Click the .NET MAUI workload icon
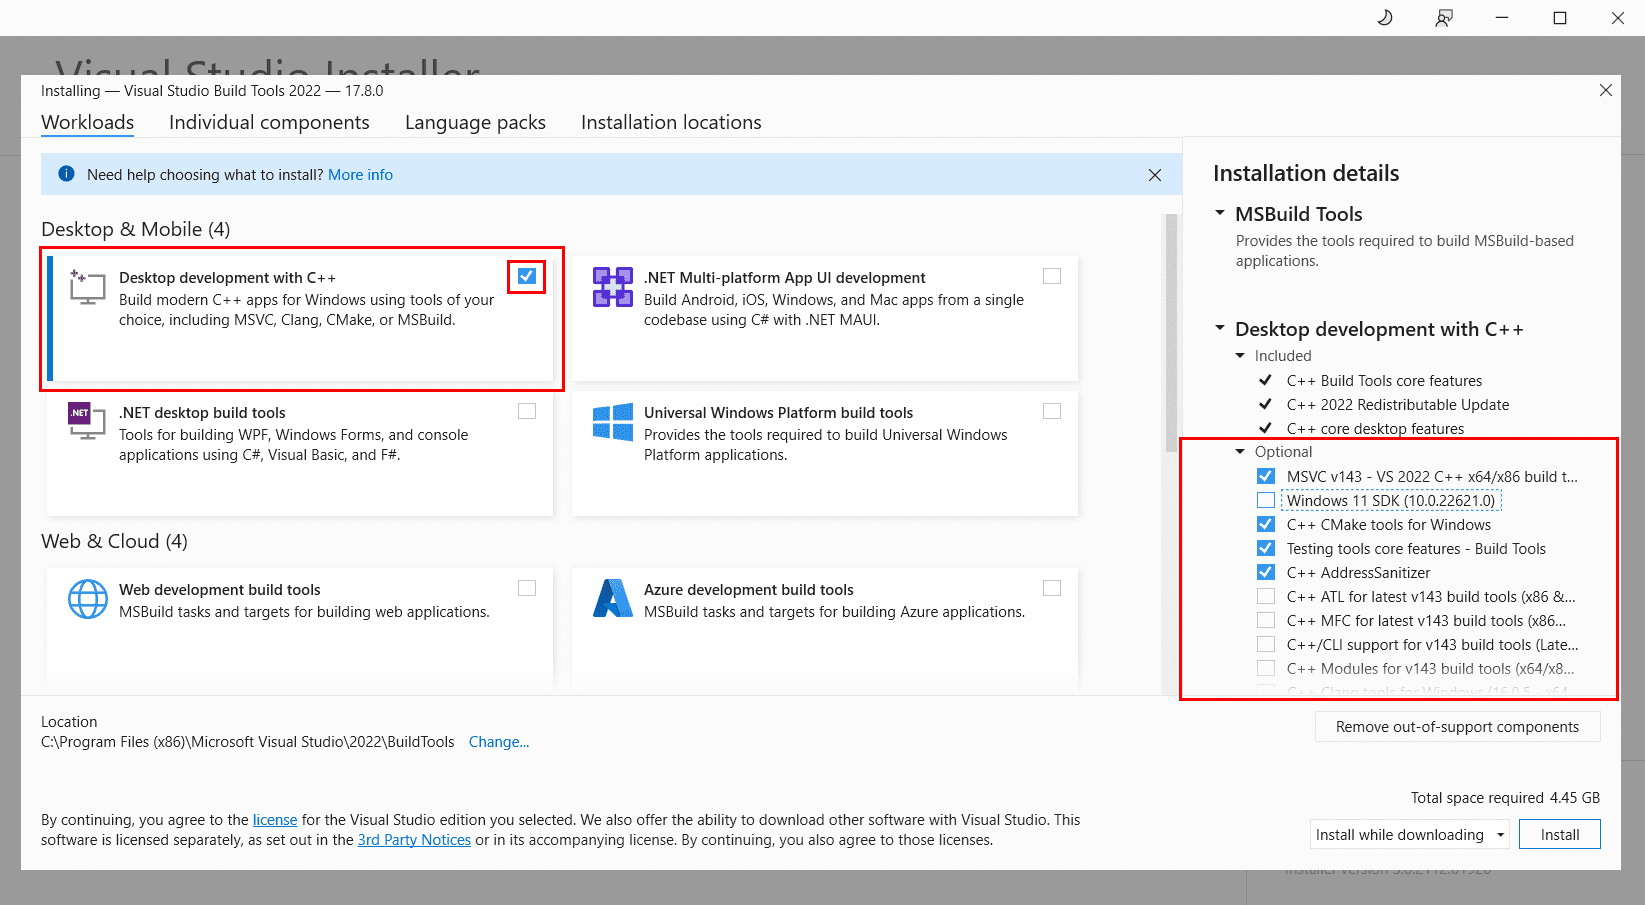Screen dimensions: 1645x905 612,286
